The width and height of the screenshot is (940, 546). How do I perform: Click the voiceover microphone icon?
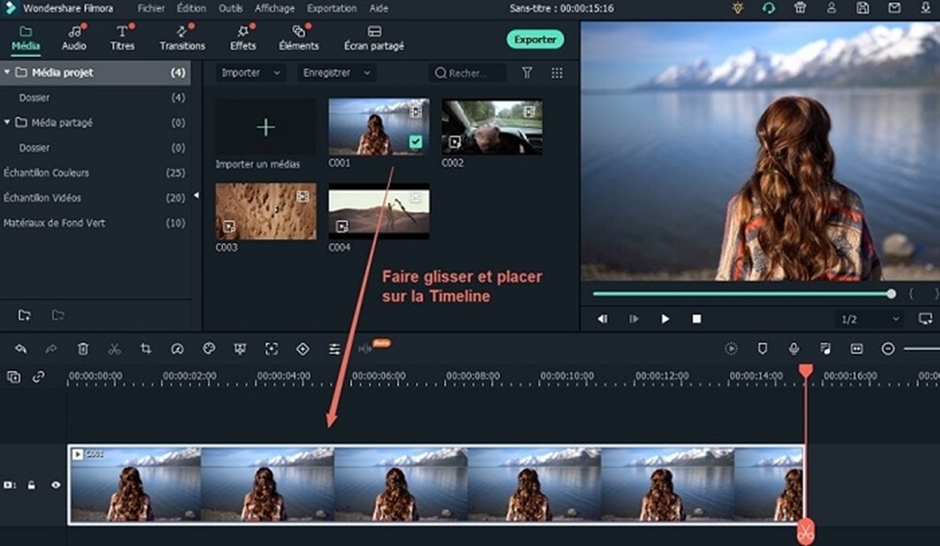tap(794, 349)
